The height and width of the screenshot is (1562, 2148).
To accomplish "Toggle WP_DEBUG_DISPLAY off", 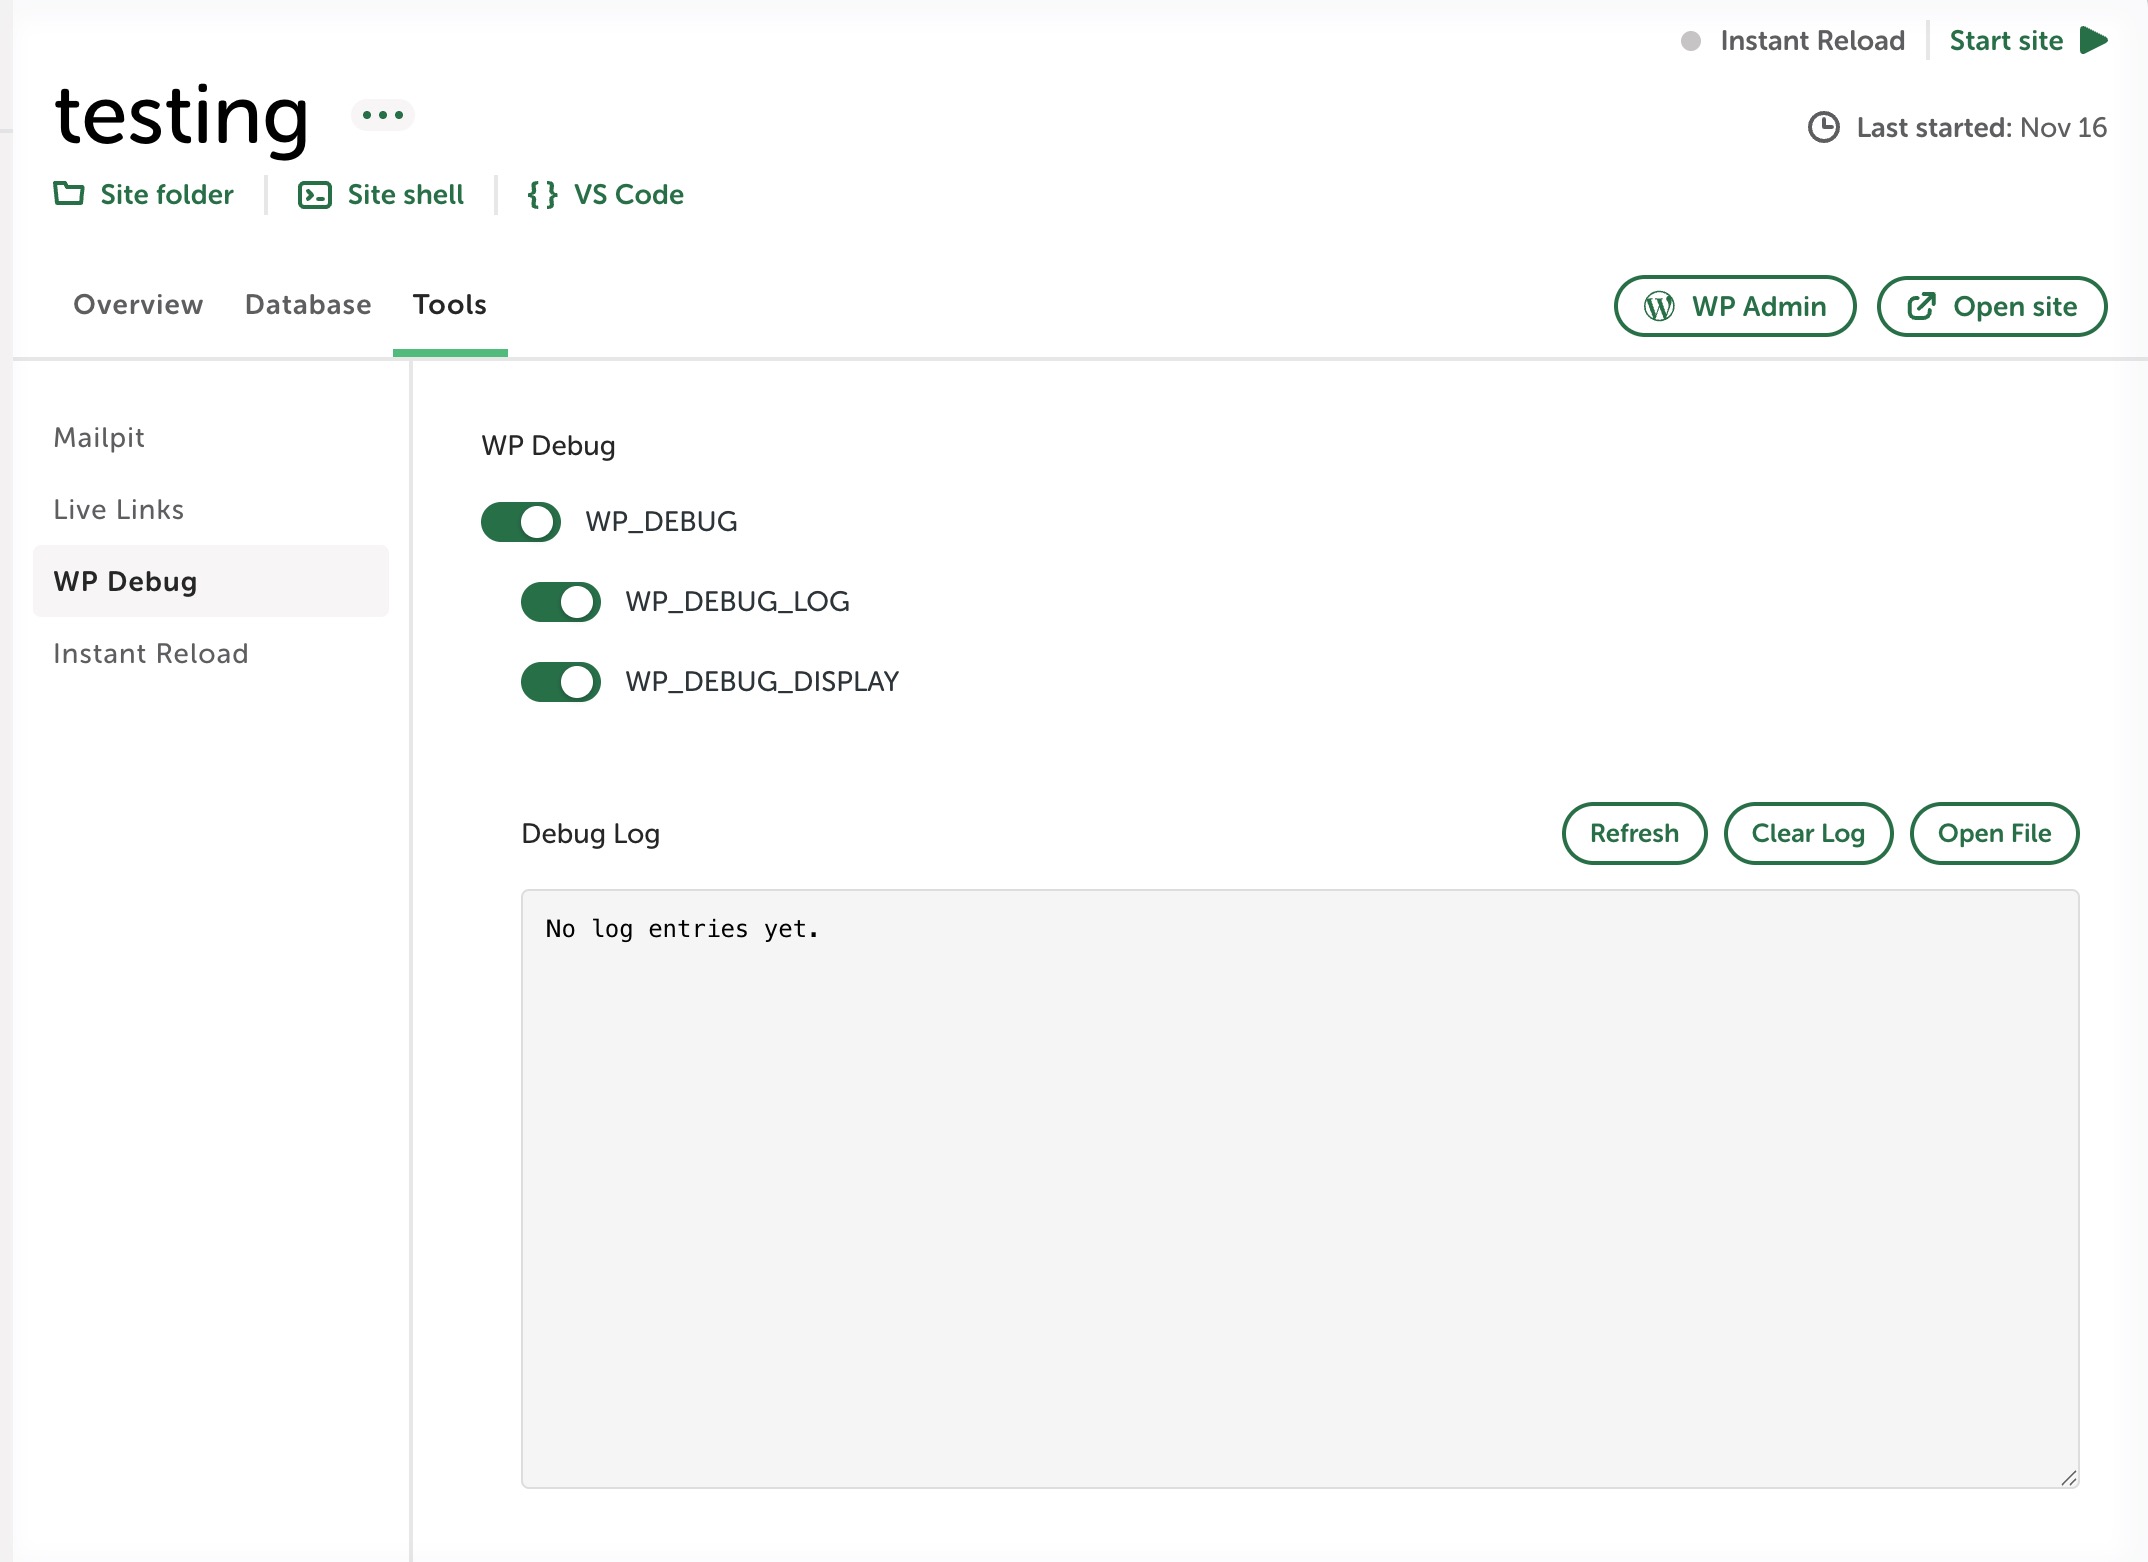I will point(561,681).
